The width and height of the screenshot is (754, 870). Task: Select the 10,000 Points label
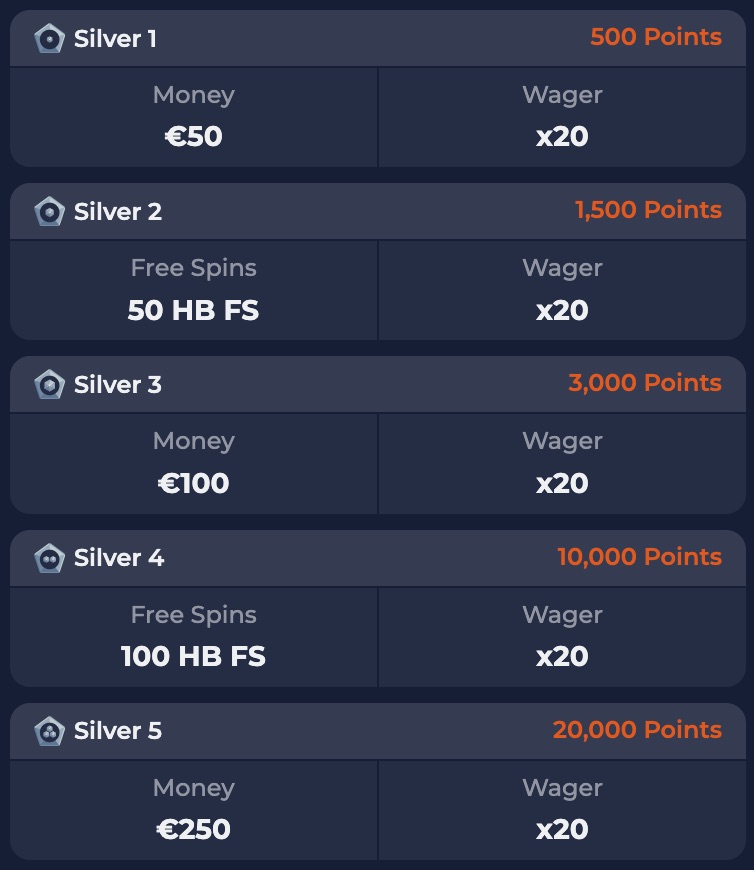pyautogui.click(x=639, y=557)
